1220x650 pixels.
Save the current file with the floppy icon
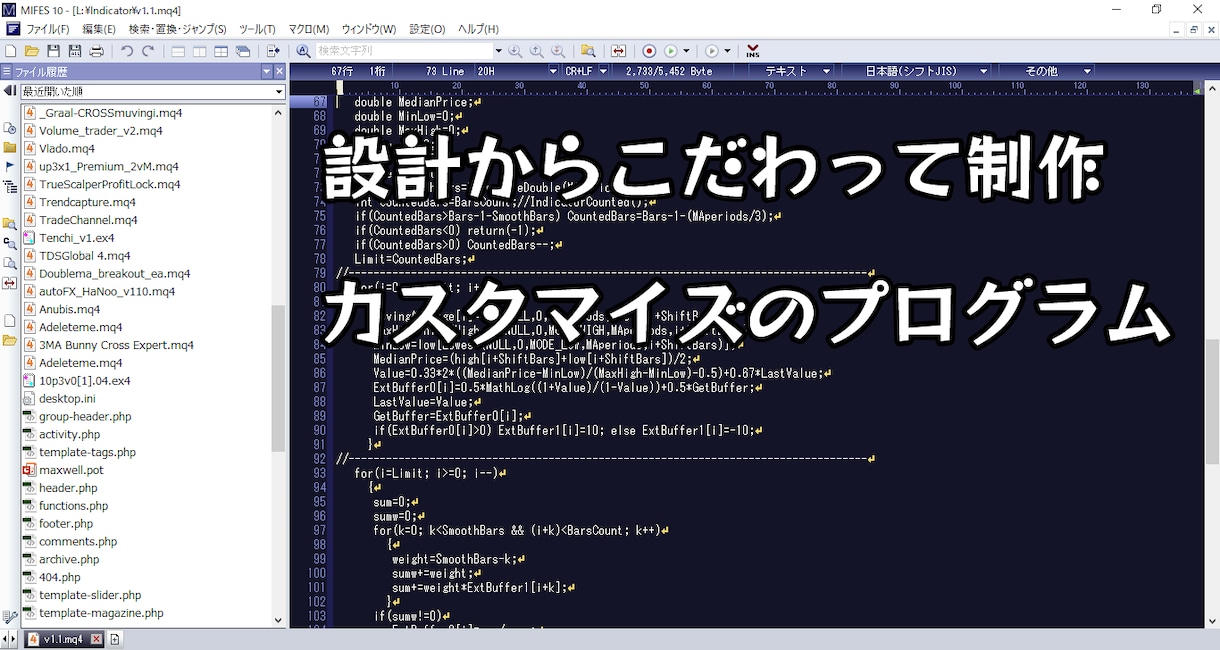53,51
